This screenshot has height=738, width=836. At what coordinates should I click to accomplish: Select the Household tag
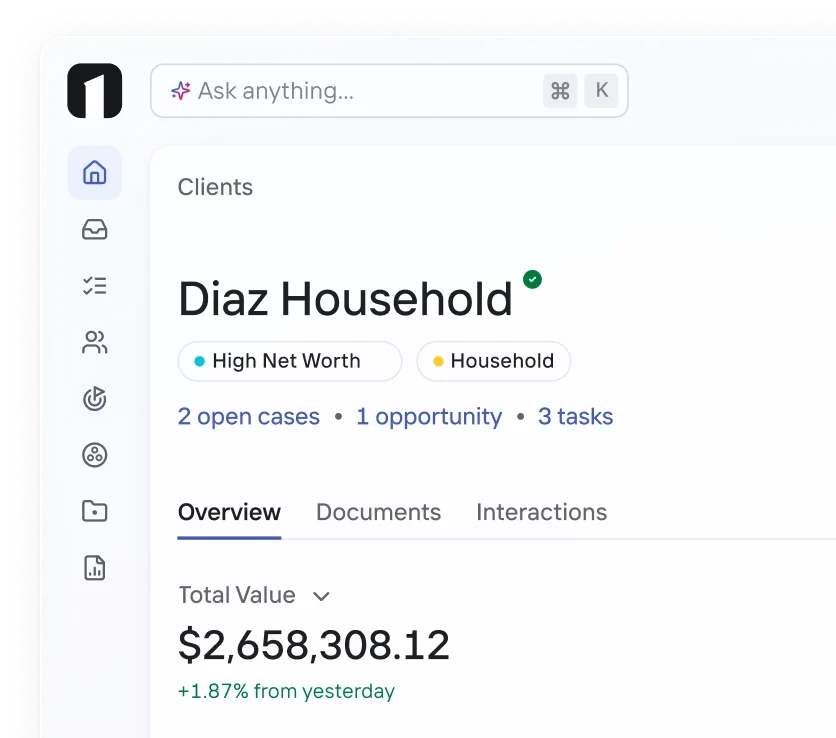494,361
